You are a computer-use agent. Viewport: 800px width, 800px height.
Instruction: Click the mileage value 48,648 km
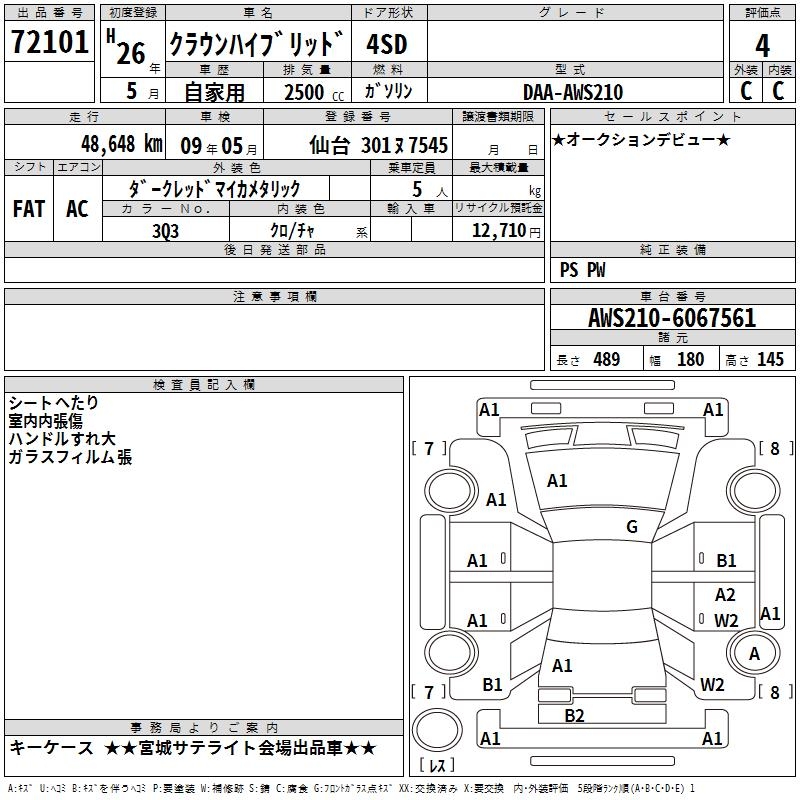pos(122,144)
